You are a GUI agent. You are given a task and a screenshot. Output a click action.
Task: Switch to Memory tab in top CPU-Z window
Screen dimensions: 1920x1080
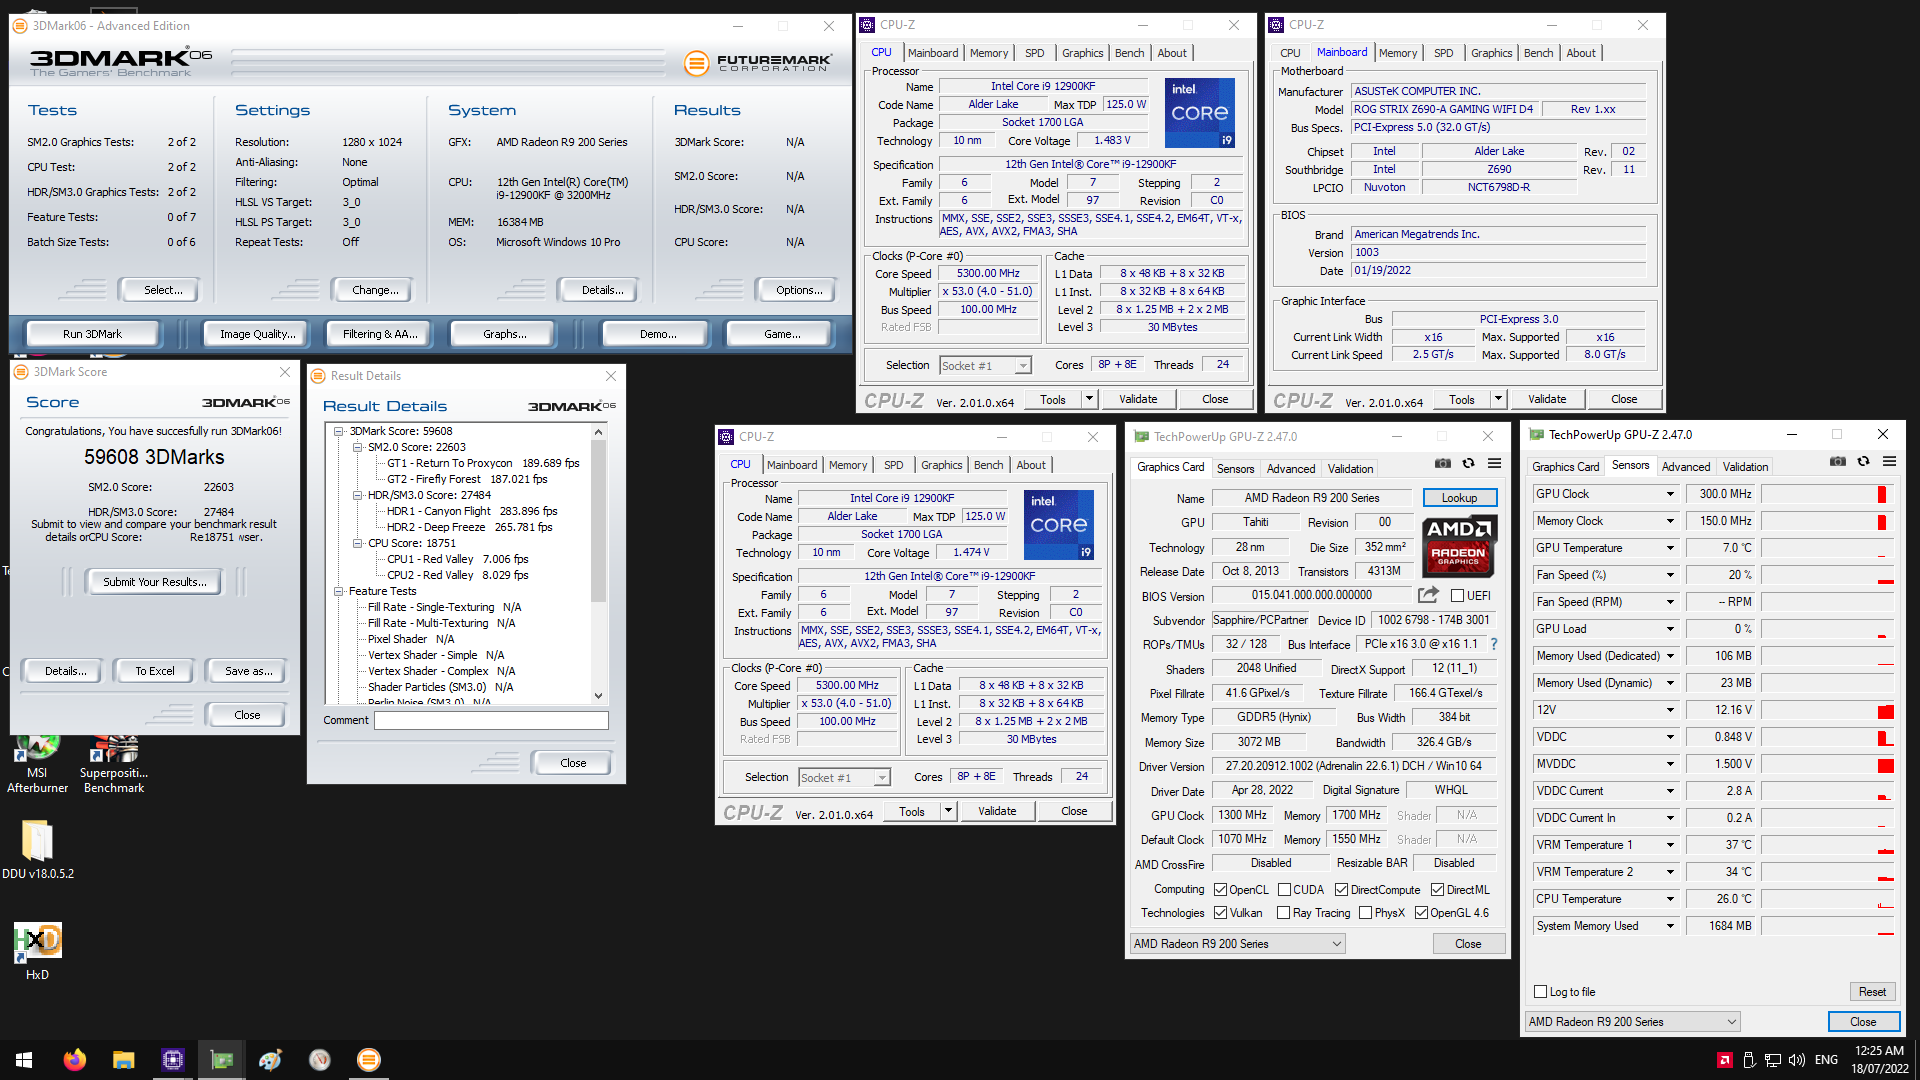point(988,53)
